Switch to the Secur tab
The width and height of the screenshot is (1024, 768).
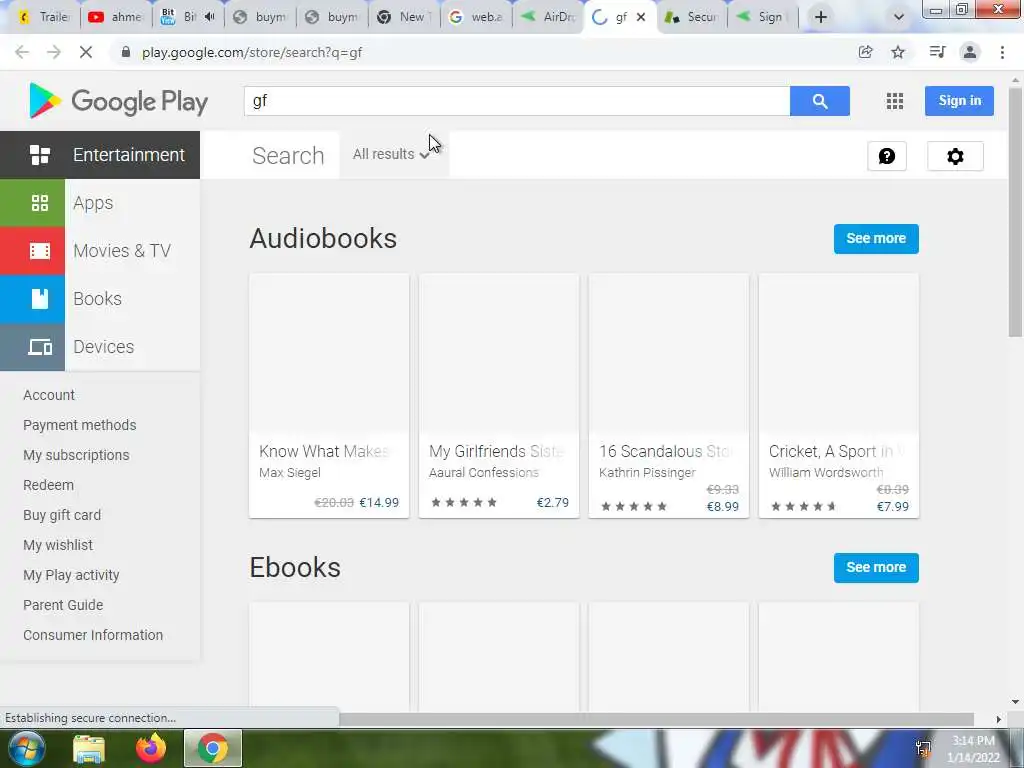tap(692, 17)
